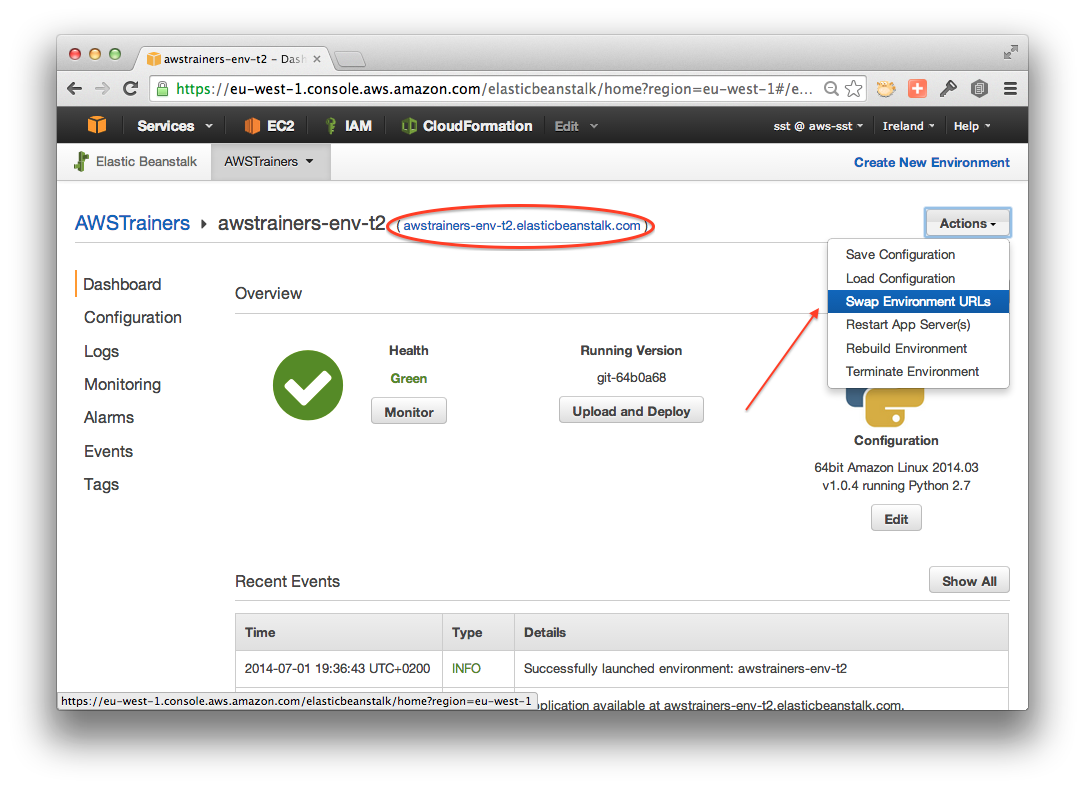Expand the AWSTrainers application dropdown

(270, 161)
